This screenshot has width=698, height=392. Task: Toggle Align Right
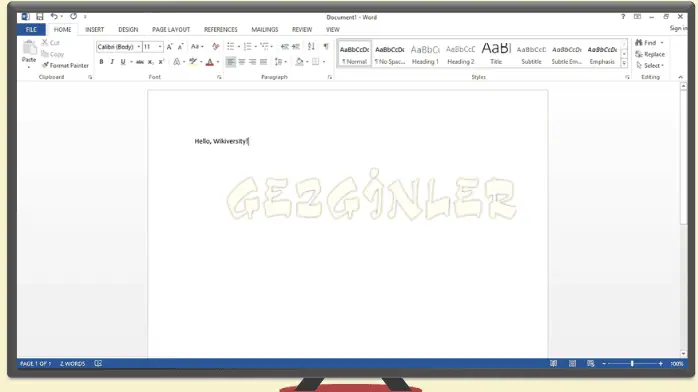point(252,62)
